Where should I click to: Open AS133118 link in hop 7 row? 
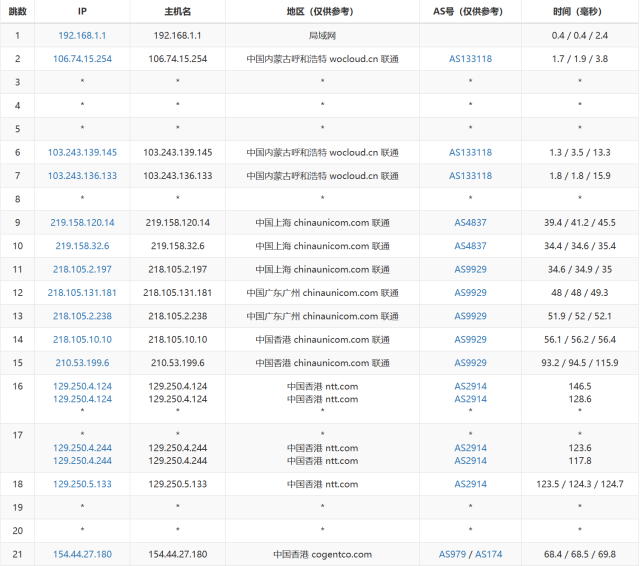click(x=470, y=176)
